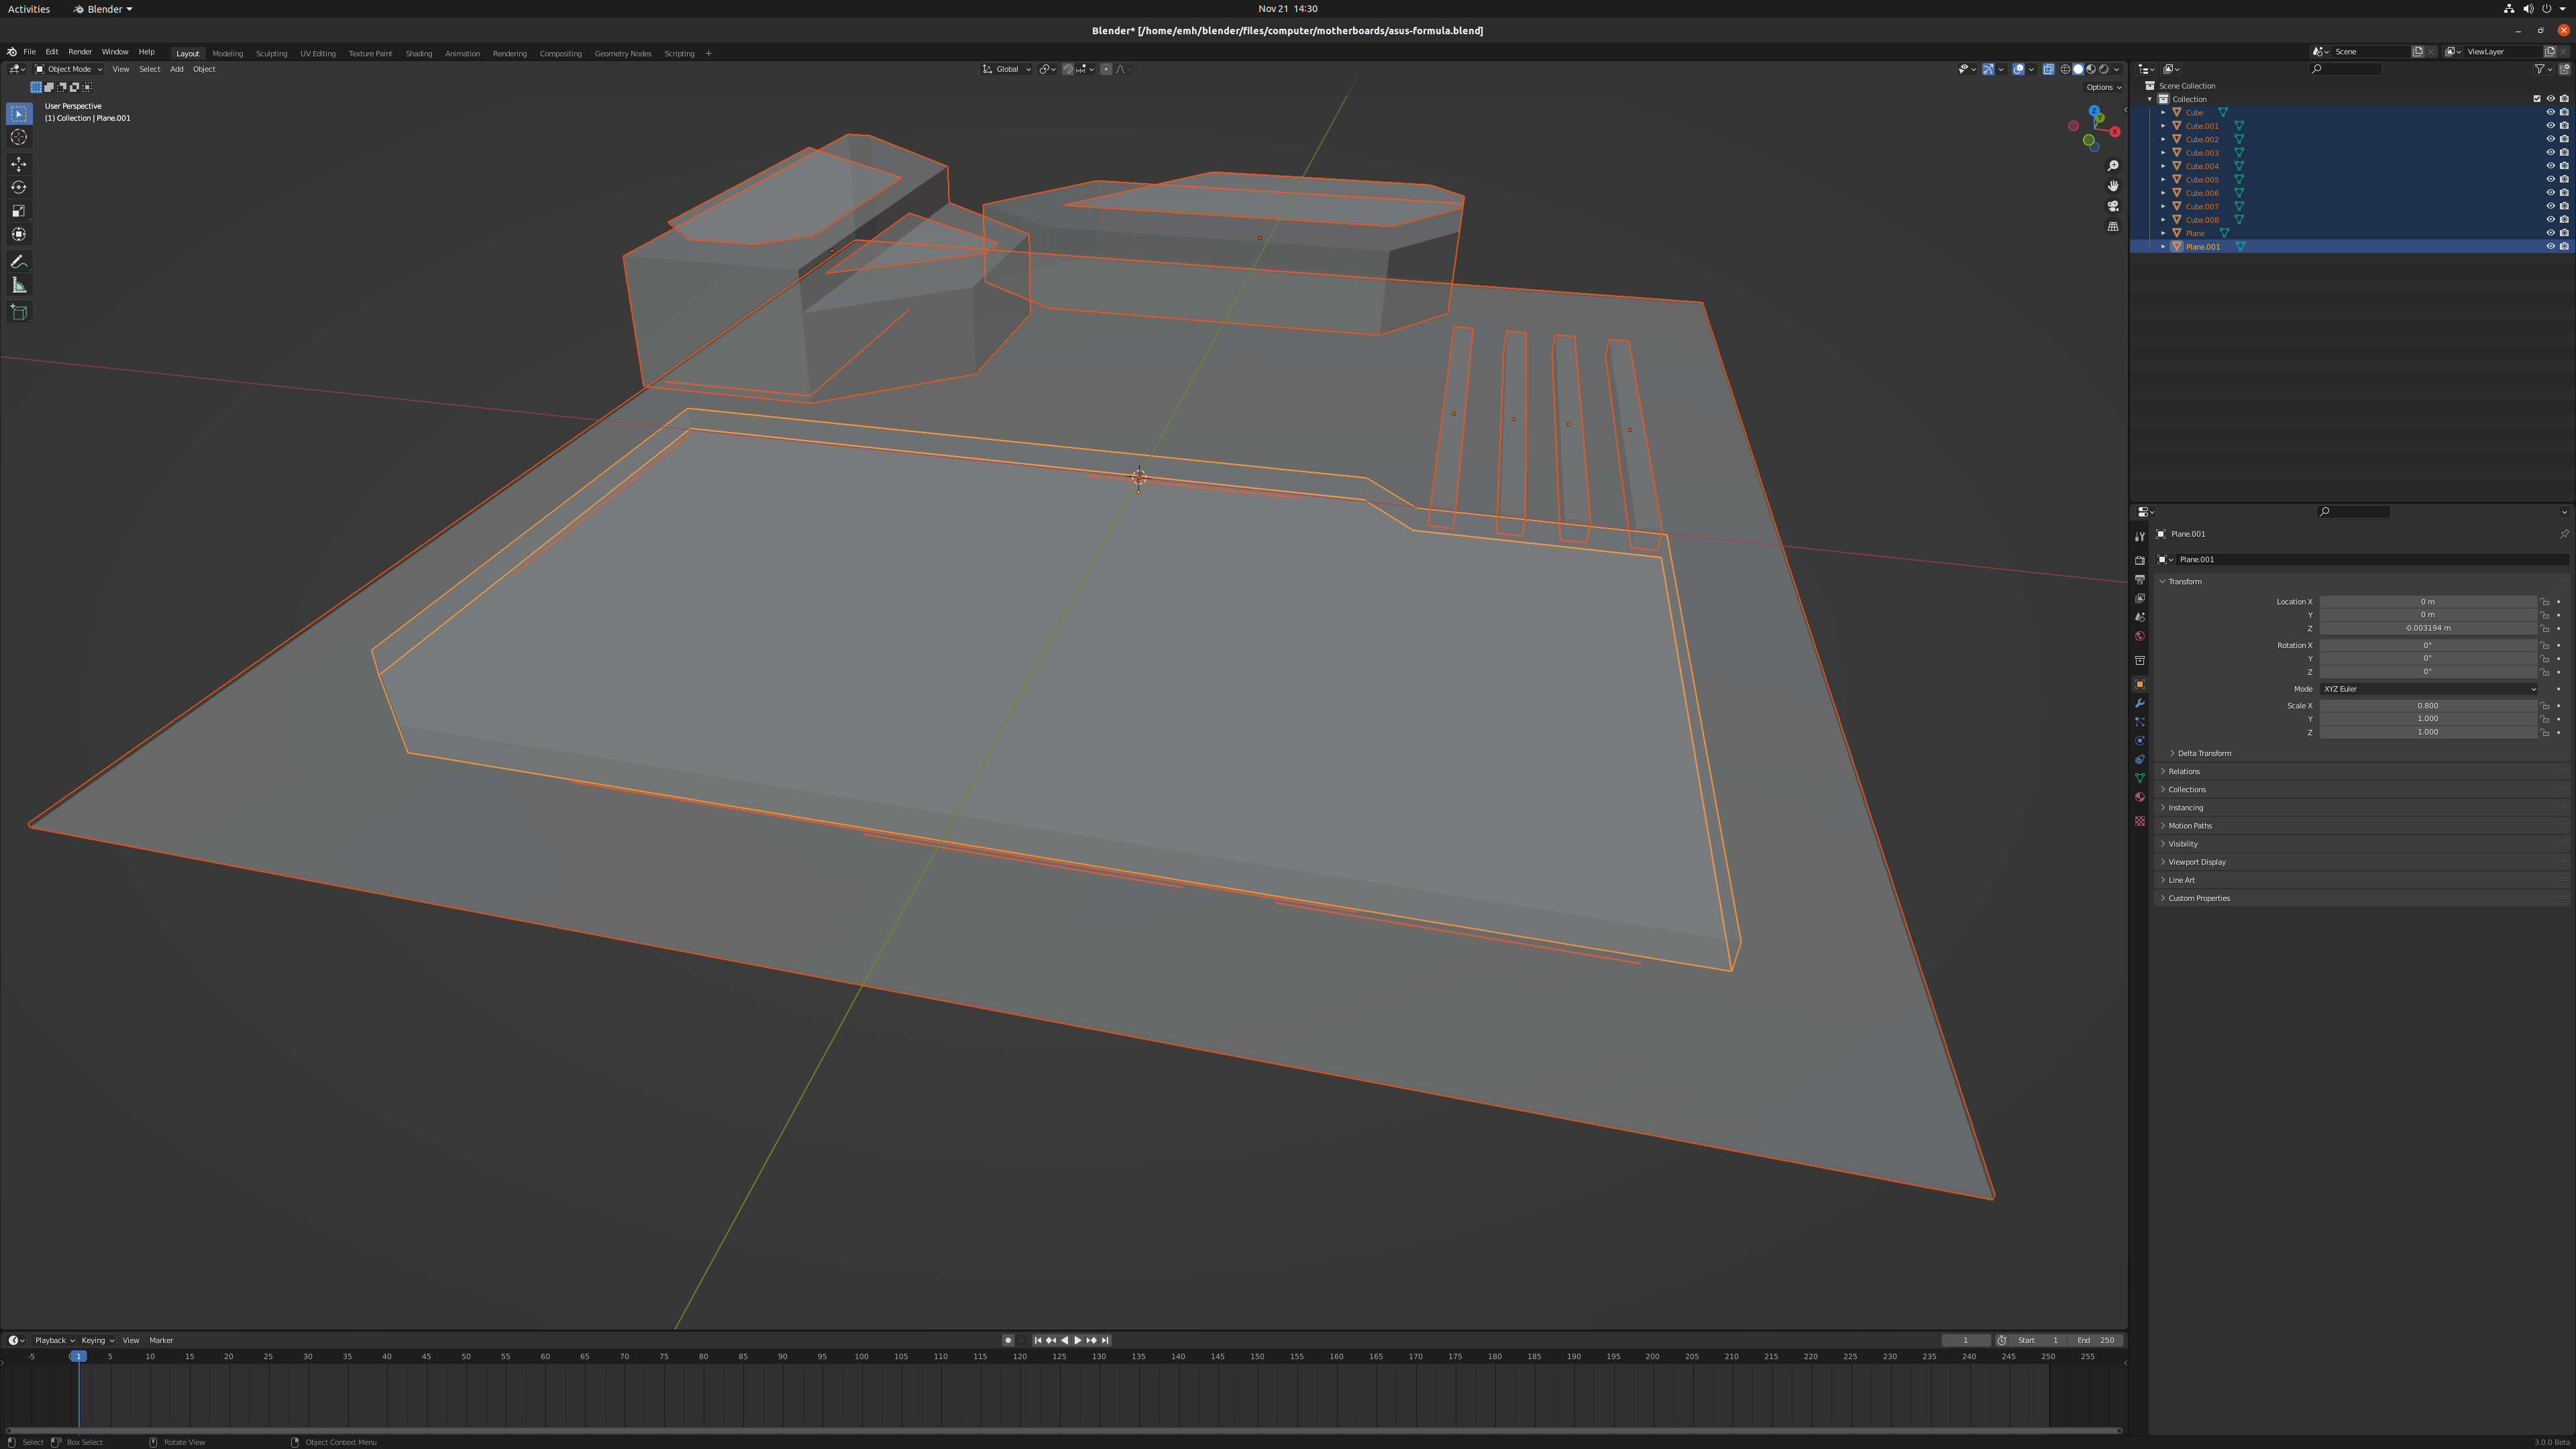The image size is (2576, 1449).
Task: Activate the Transform tool
Action: [19, 234]
